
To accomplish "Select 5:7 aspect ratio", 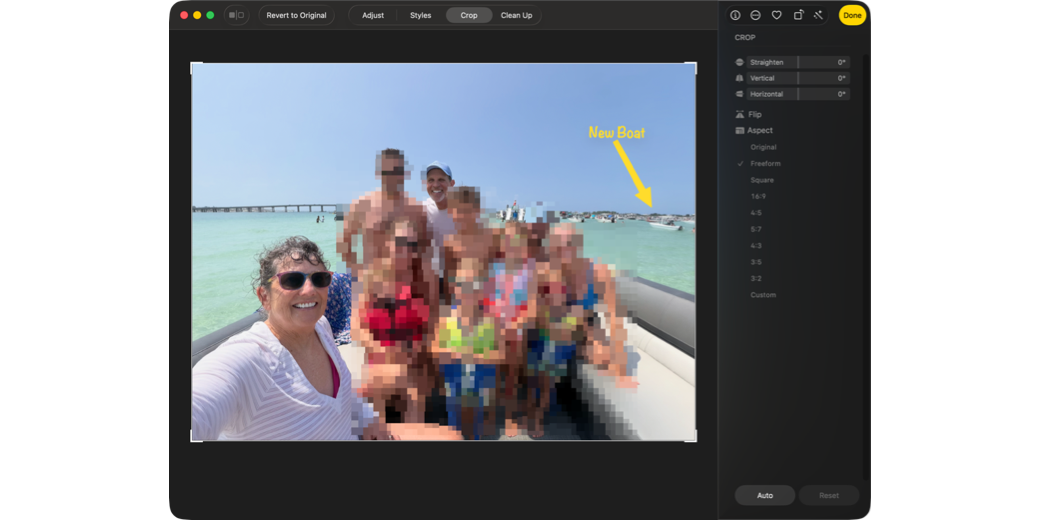I will coord(756,229).
